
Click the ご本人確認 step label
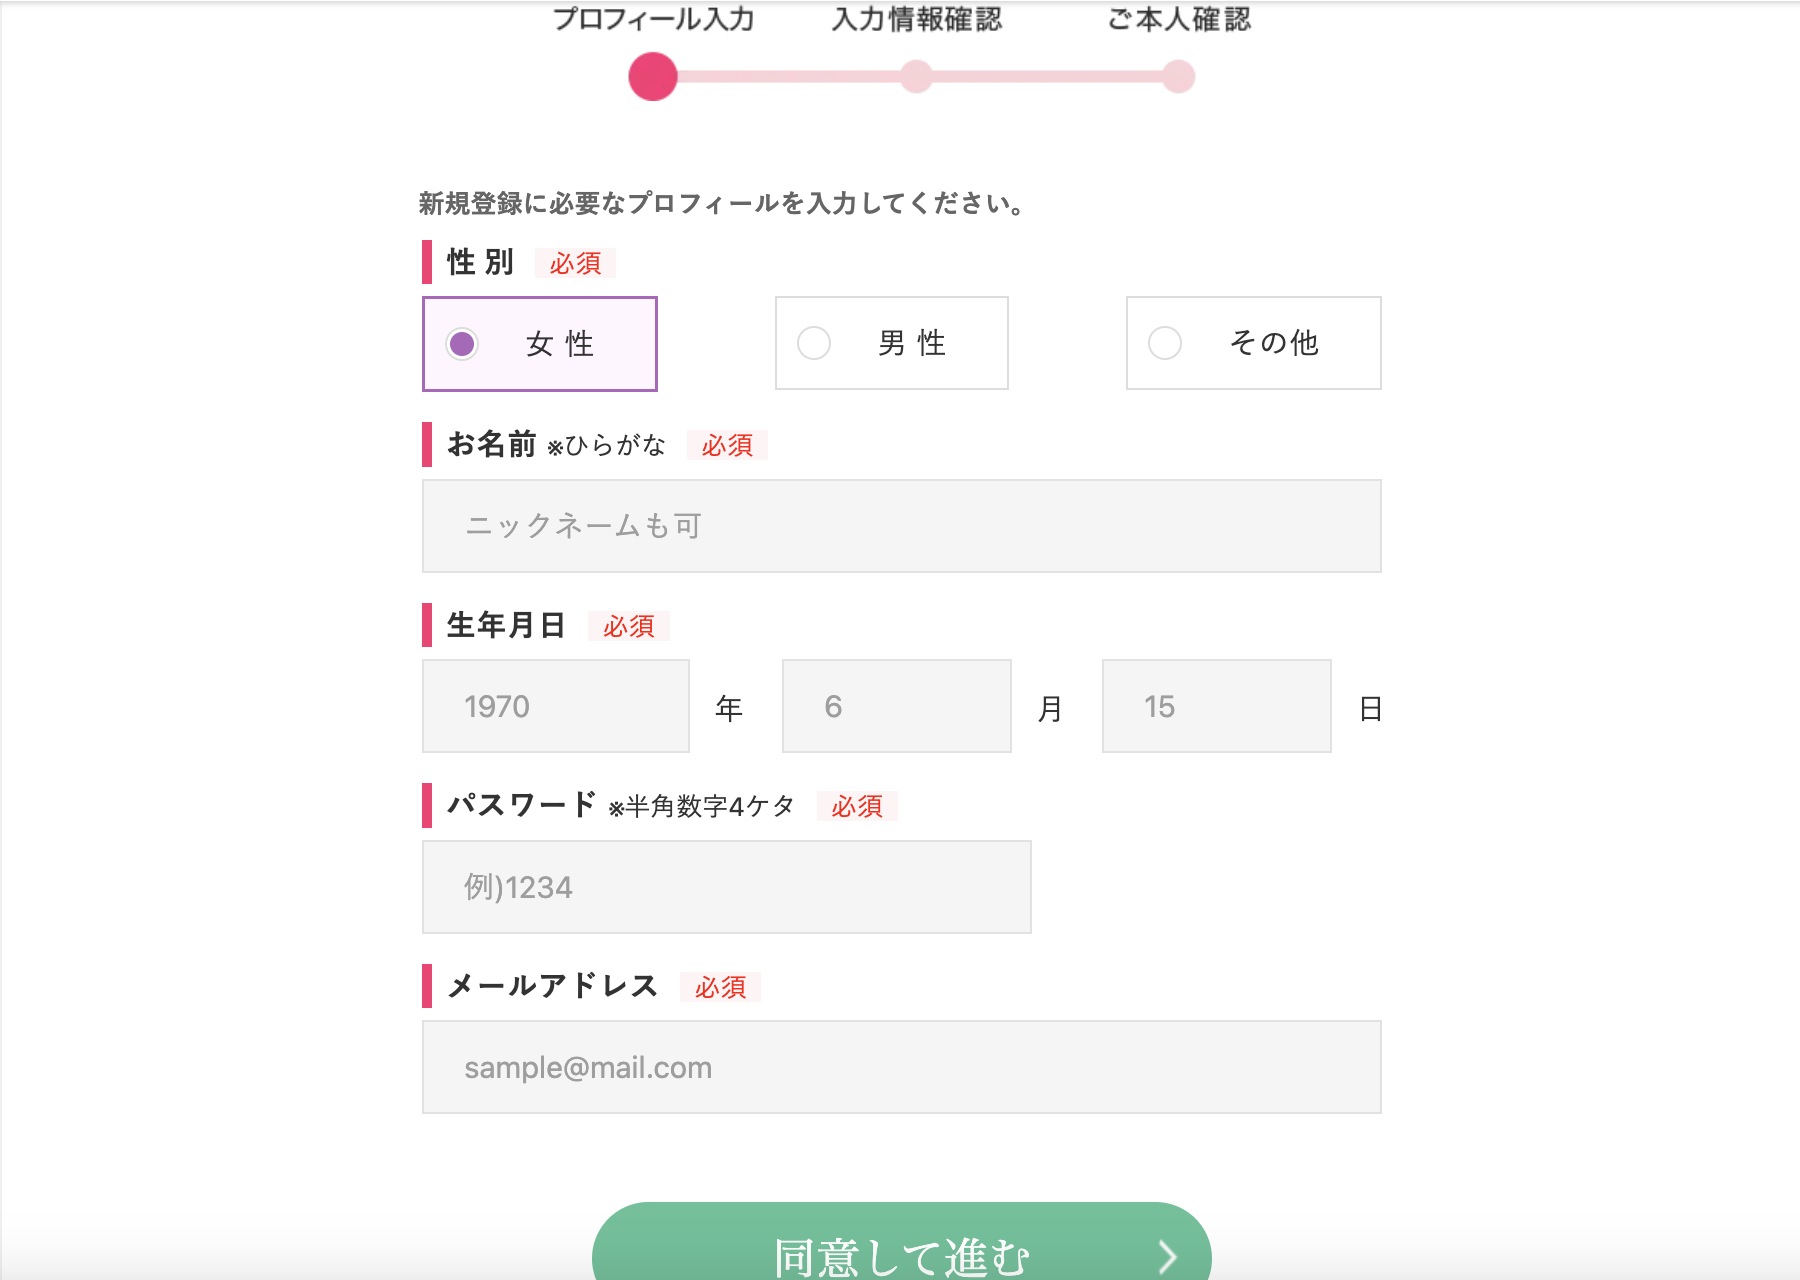pos(1179,19)
